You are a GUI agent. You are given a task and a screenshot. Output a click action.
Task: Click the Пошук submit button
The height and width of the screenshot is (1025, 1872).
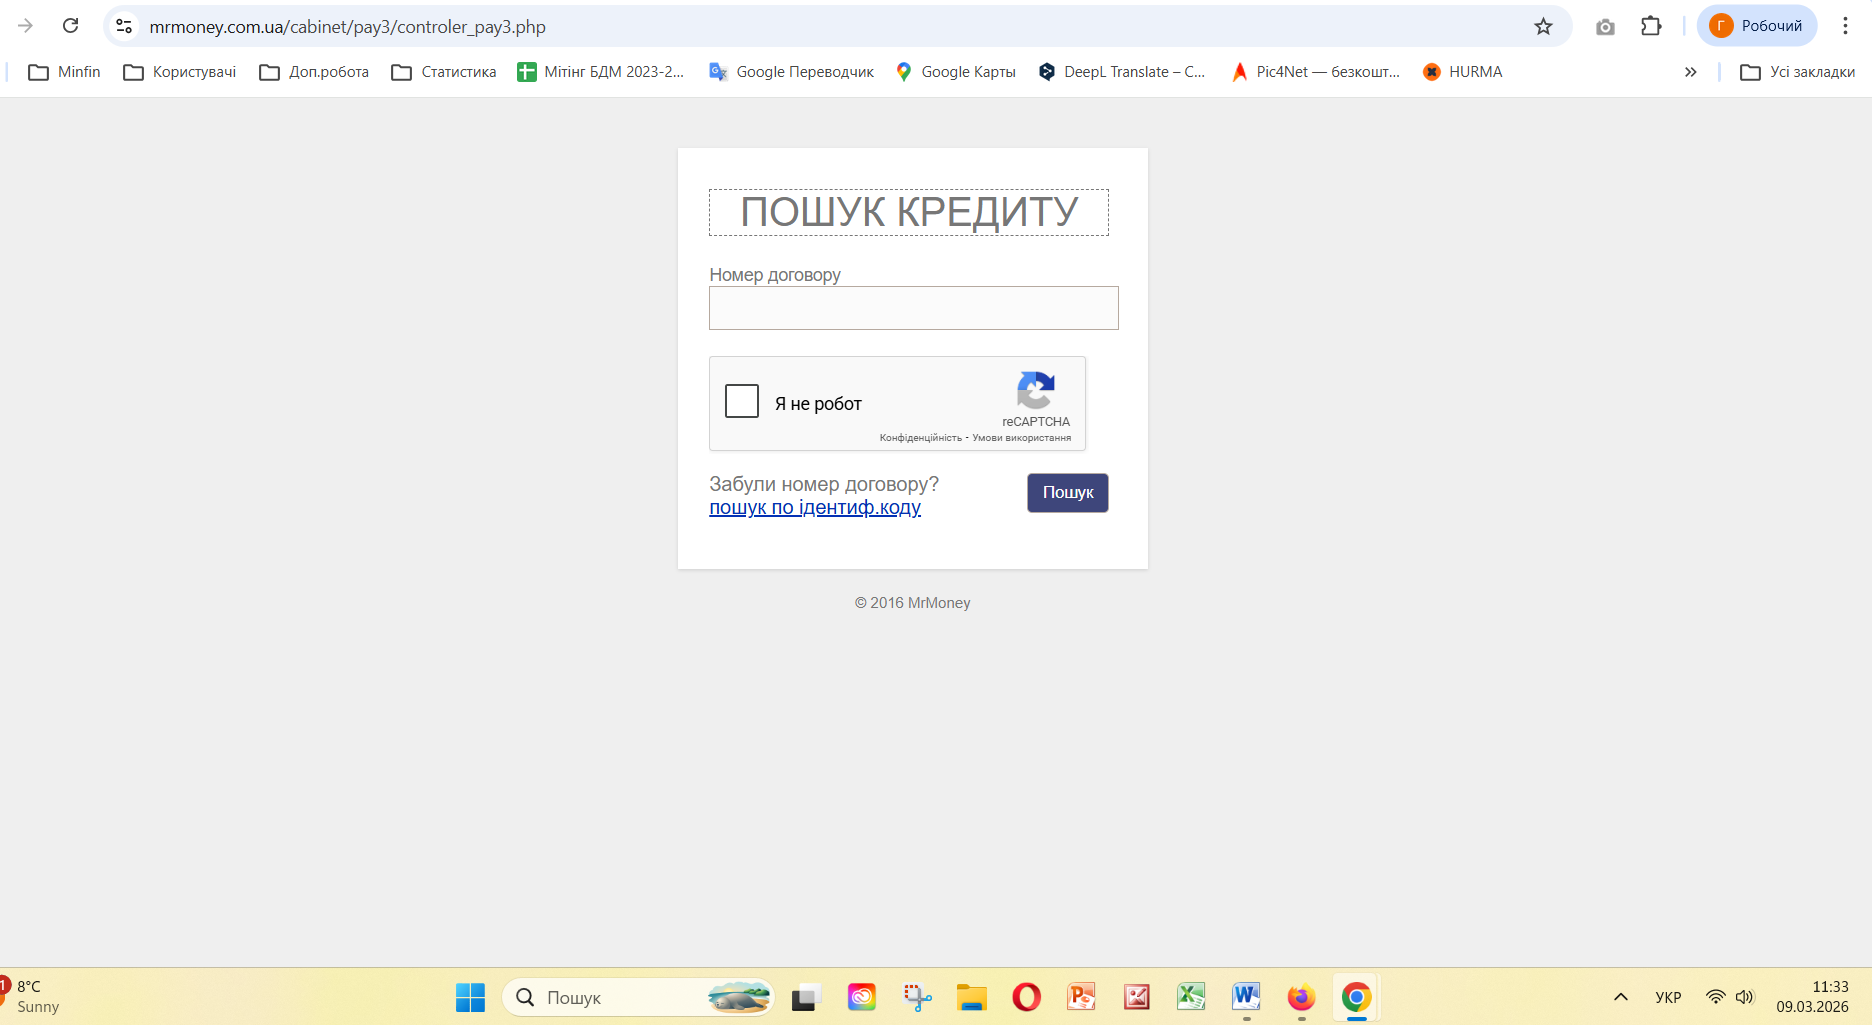1068,493
